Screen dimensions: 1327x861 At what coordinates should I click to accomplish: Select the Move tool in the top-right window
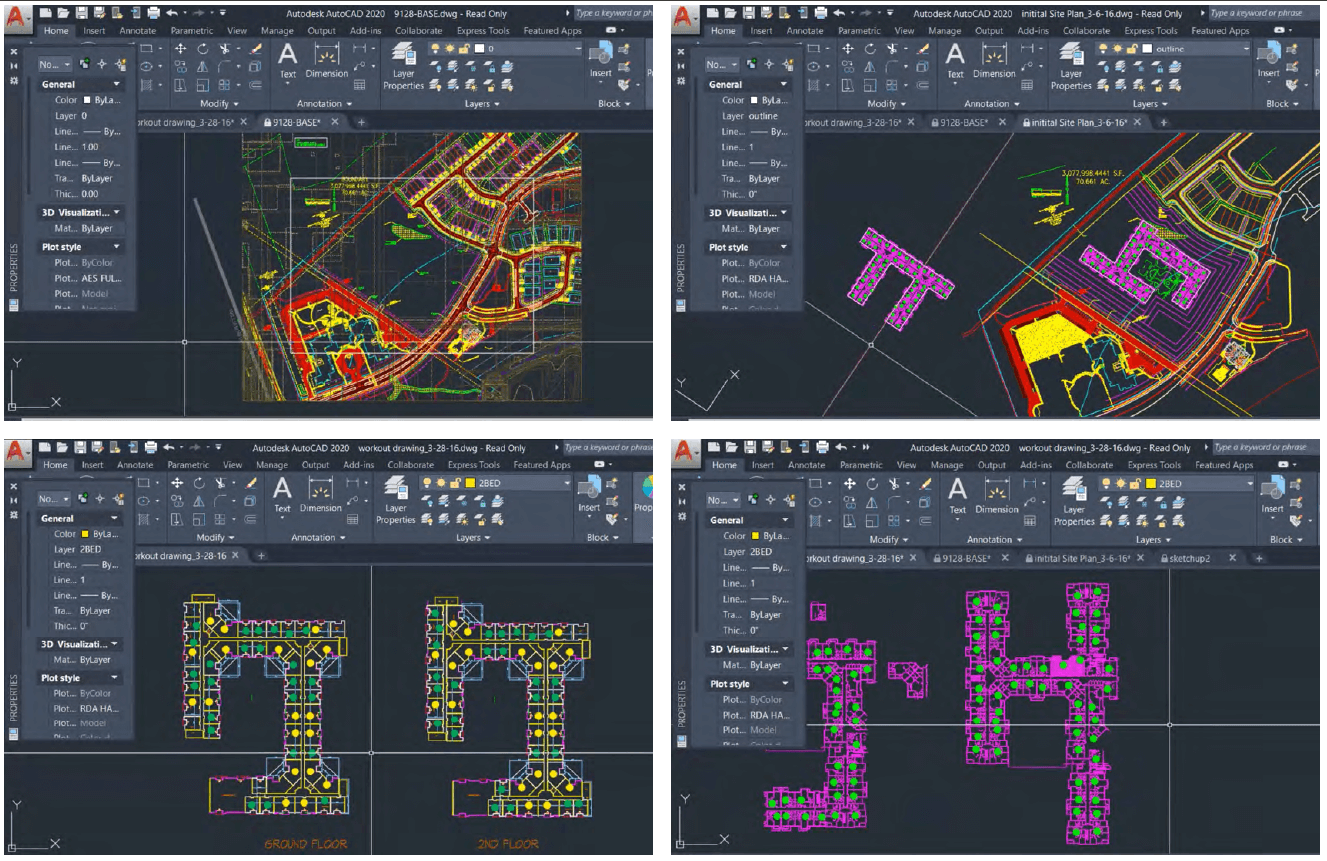(848, 48)
